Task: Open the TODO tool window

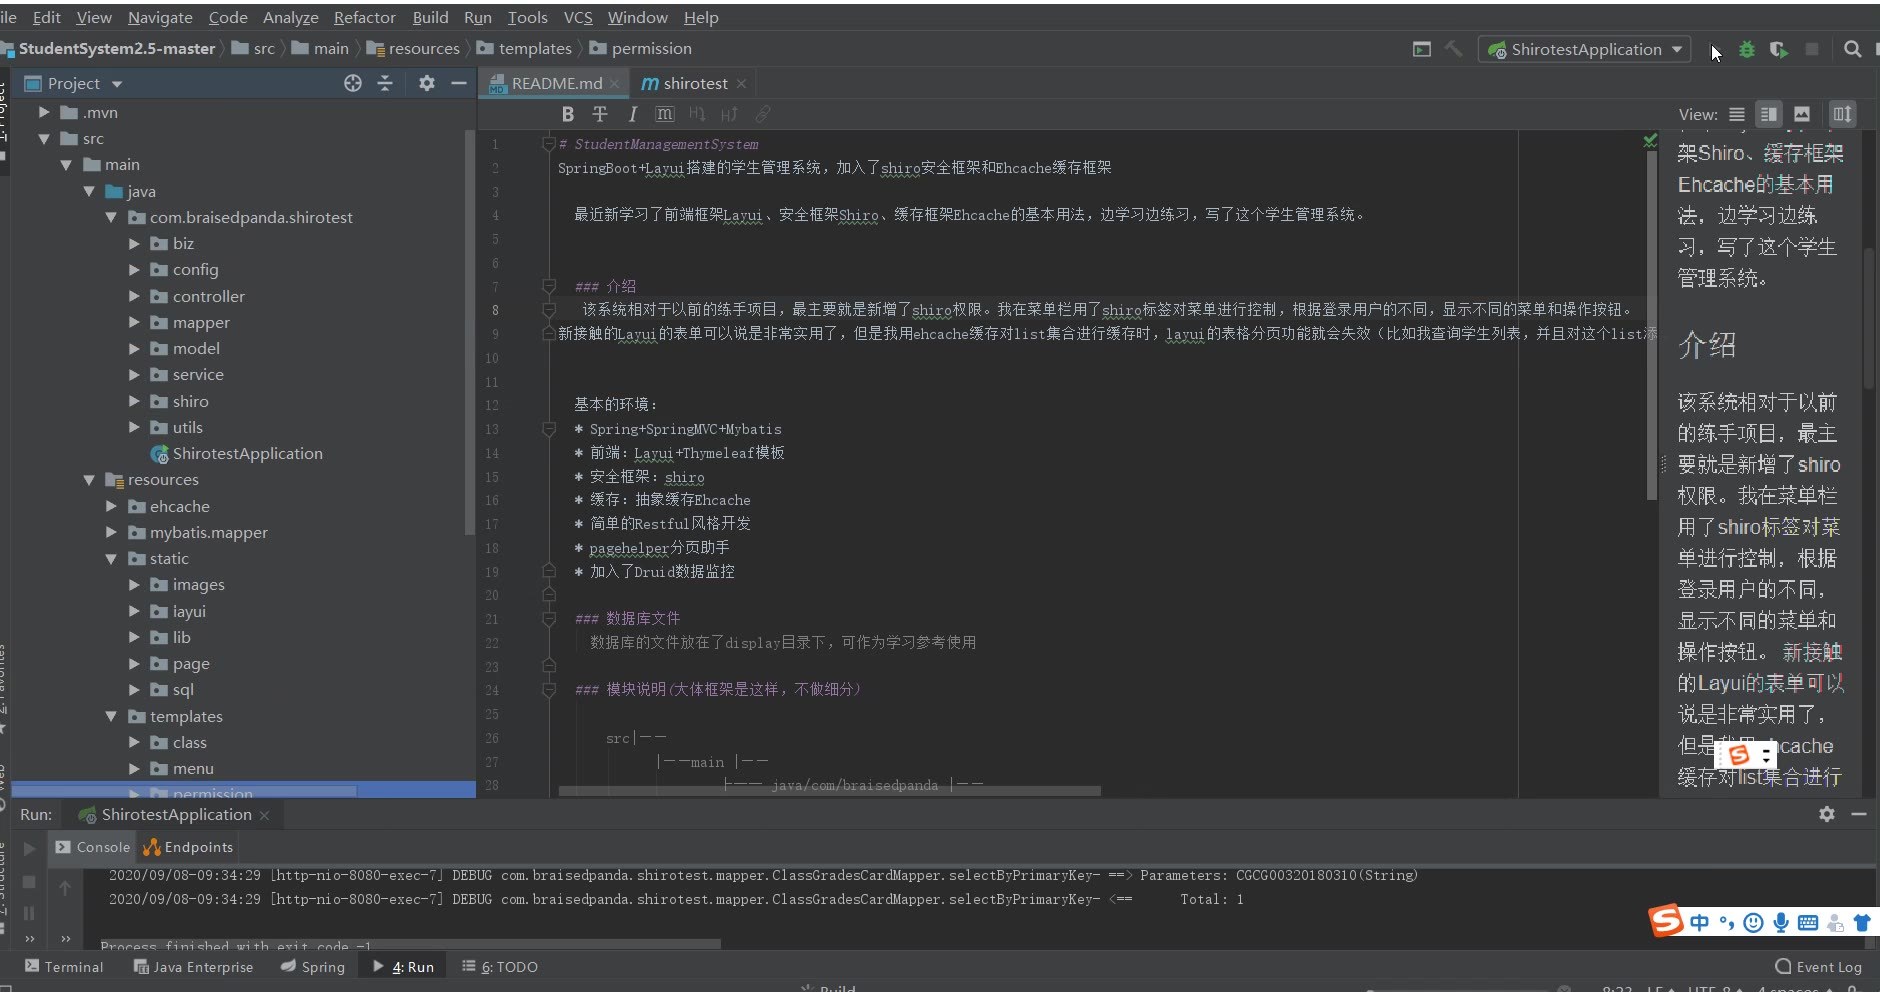Action: (500, 967)
